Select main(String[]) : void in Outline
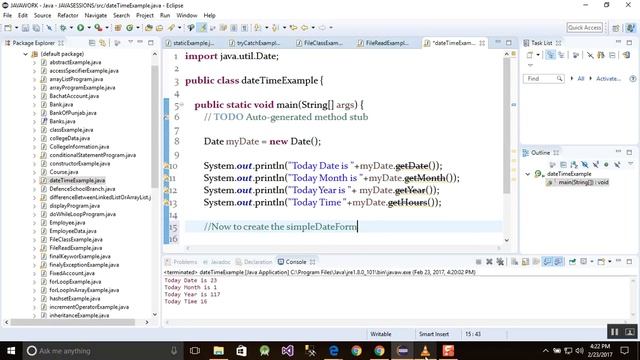The image size is (640, 360). [x=578, y=182]
